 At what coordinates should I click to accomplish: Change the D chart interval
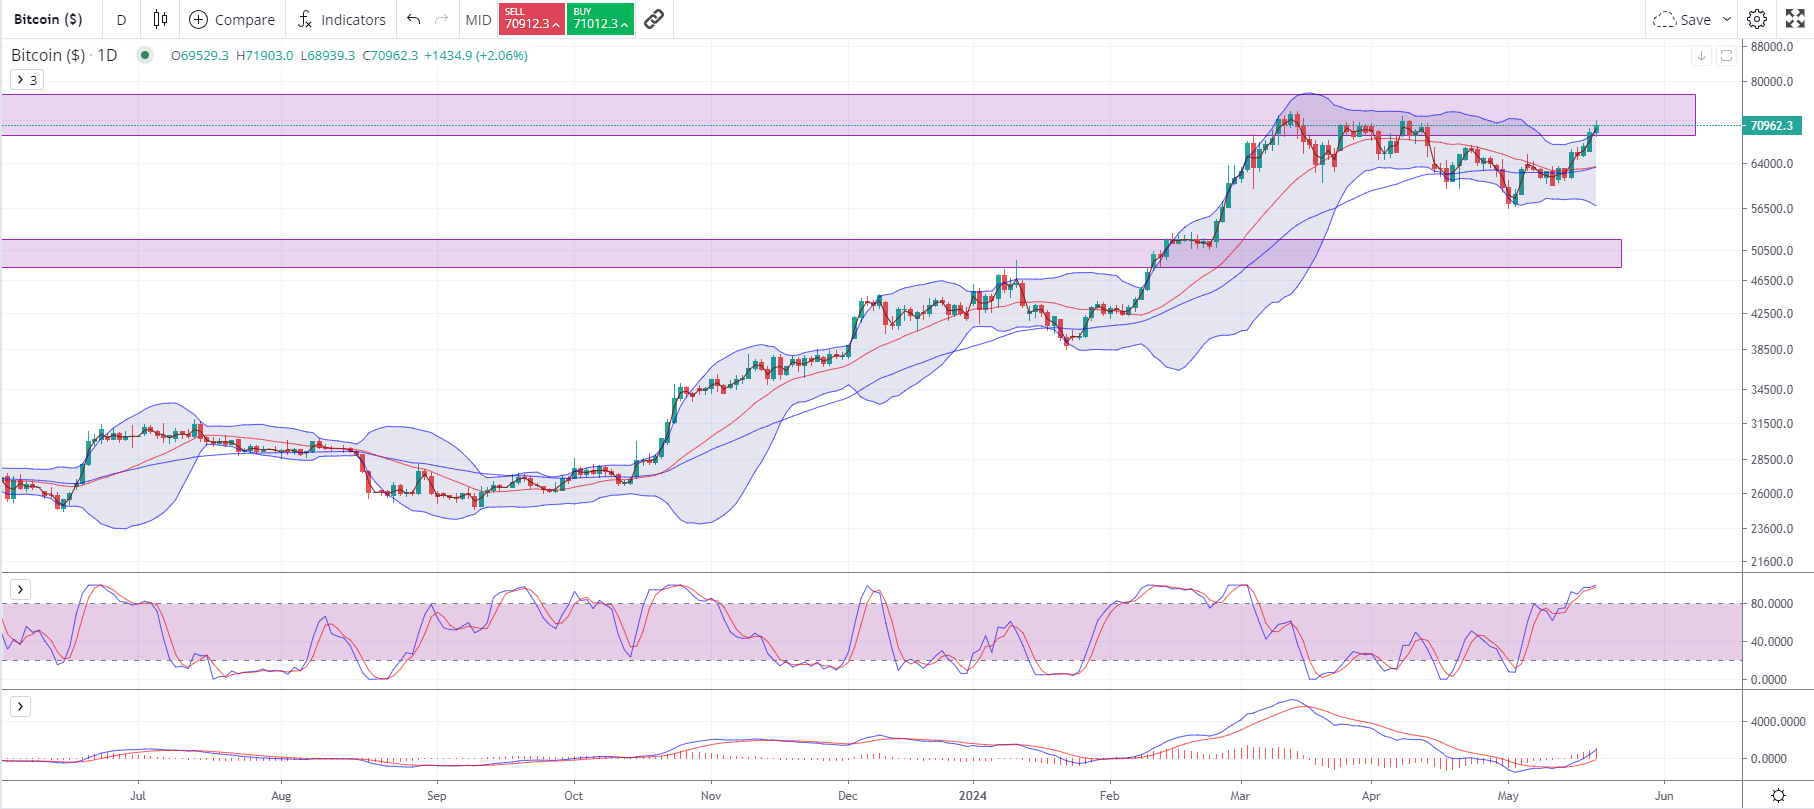click(122, 19)
